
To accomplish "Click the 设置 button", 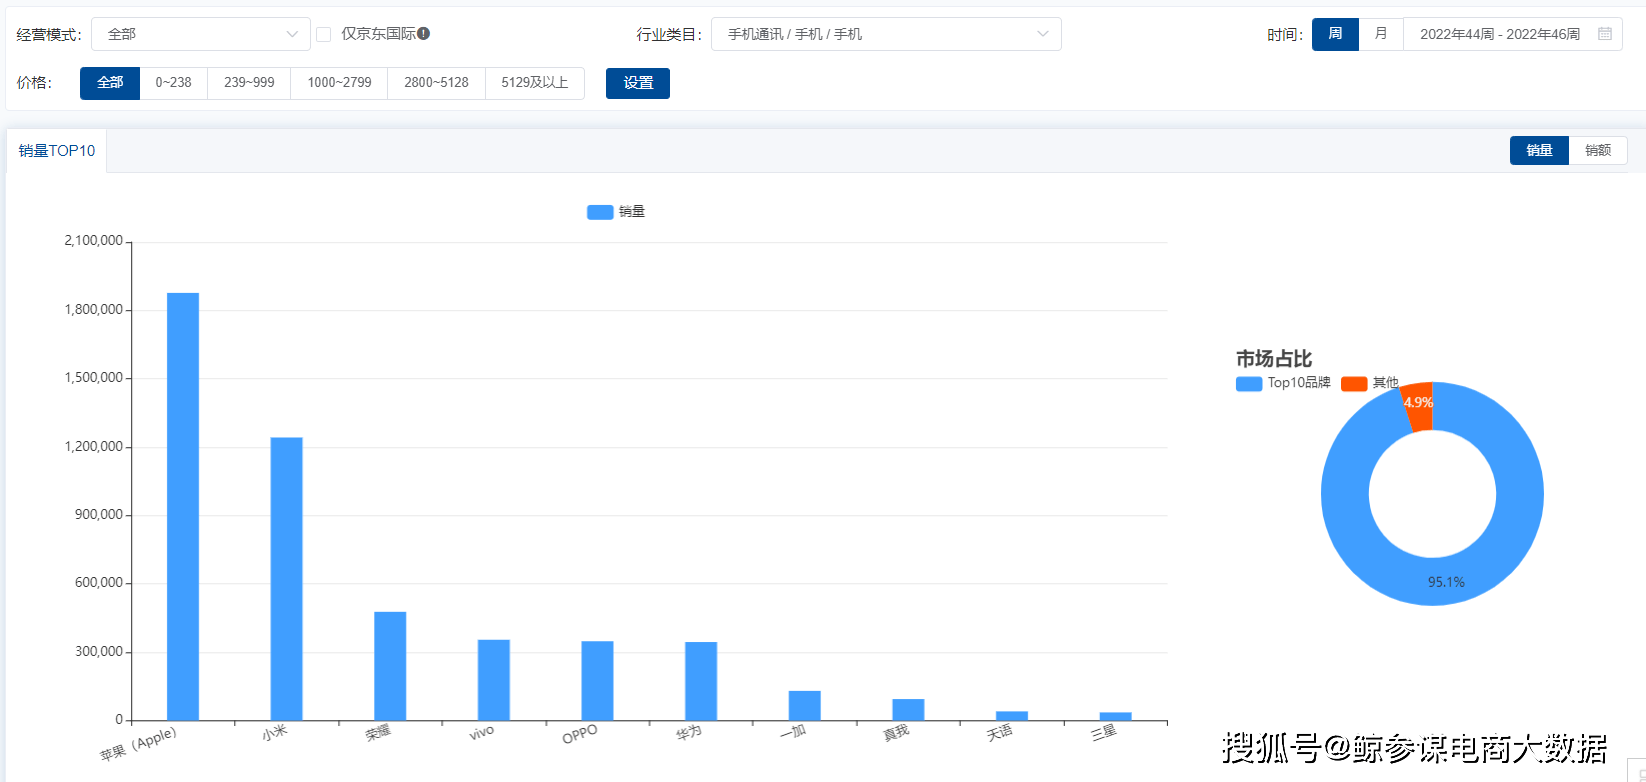I will (638, 83).
